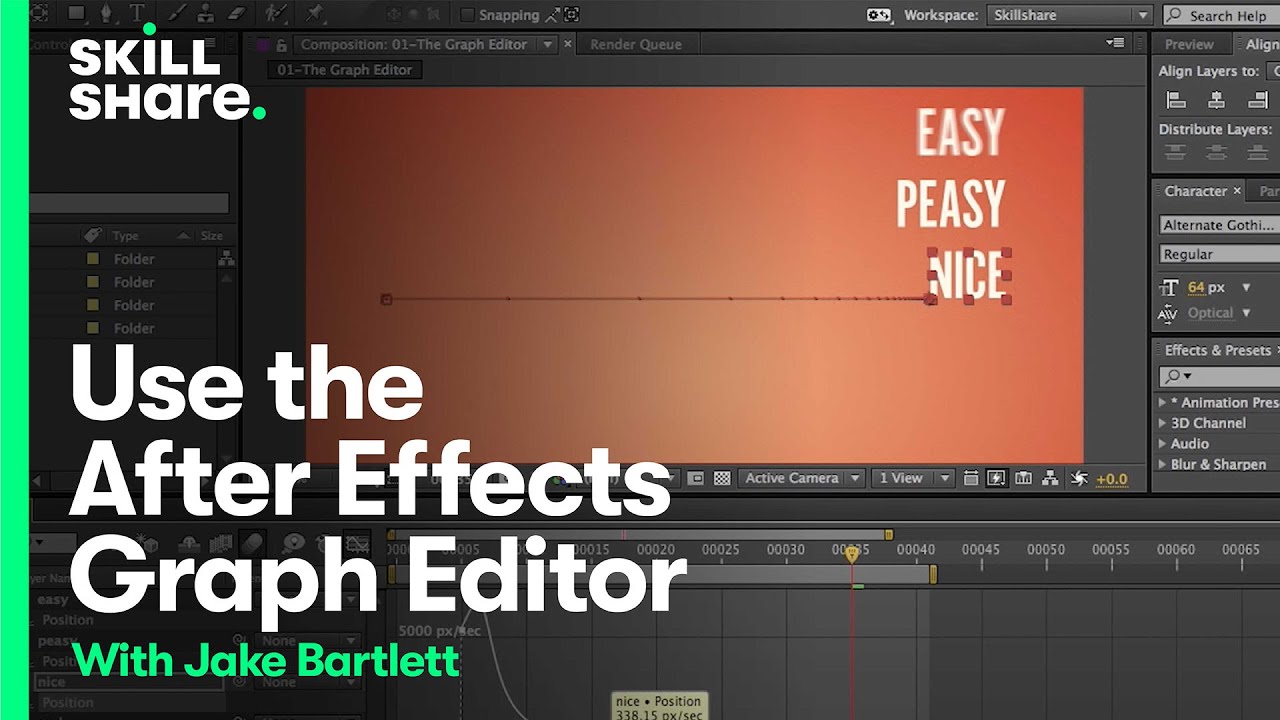Viewport: 1280px width, 720px height.
Task: Open the font size dropdown arrow
Action: (1246, 287)
